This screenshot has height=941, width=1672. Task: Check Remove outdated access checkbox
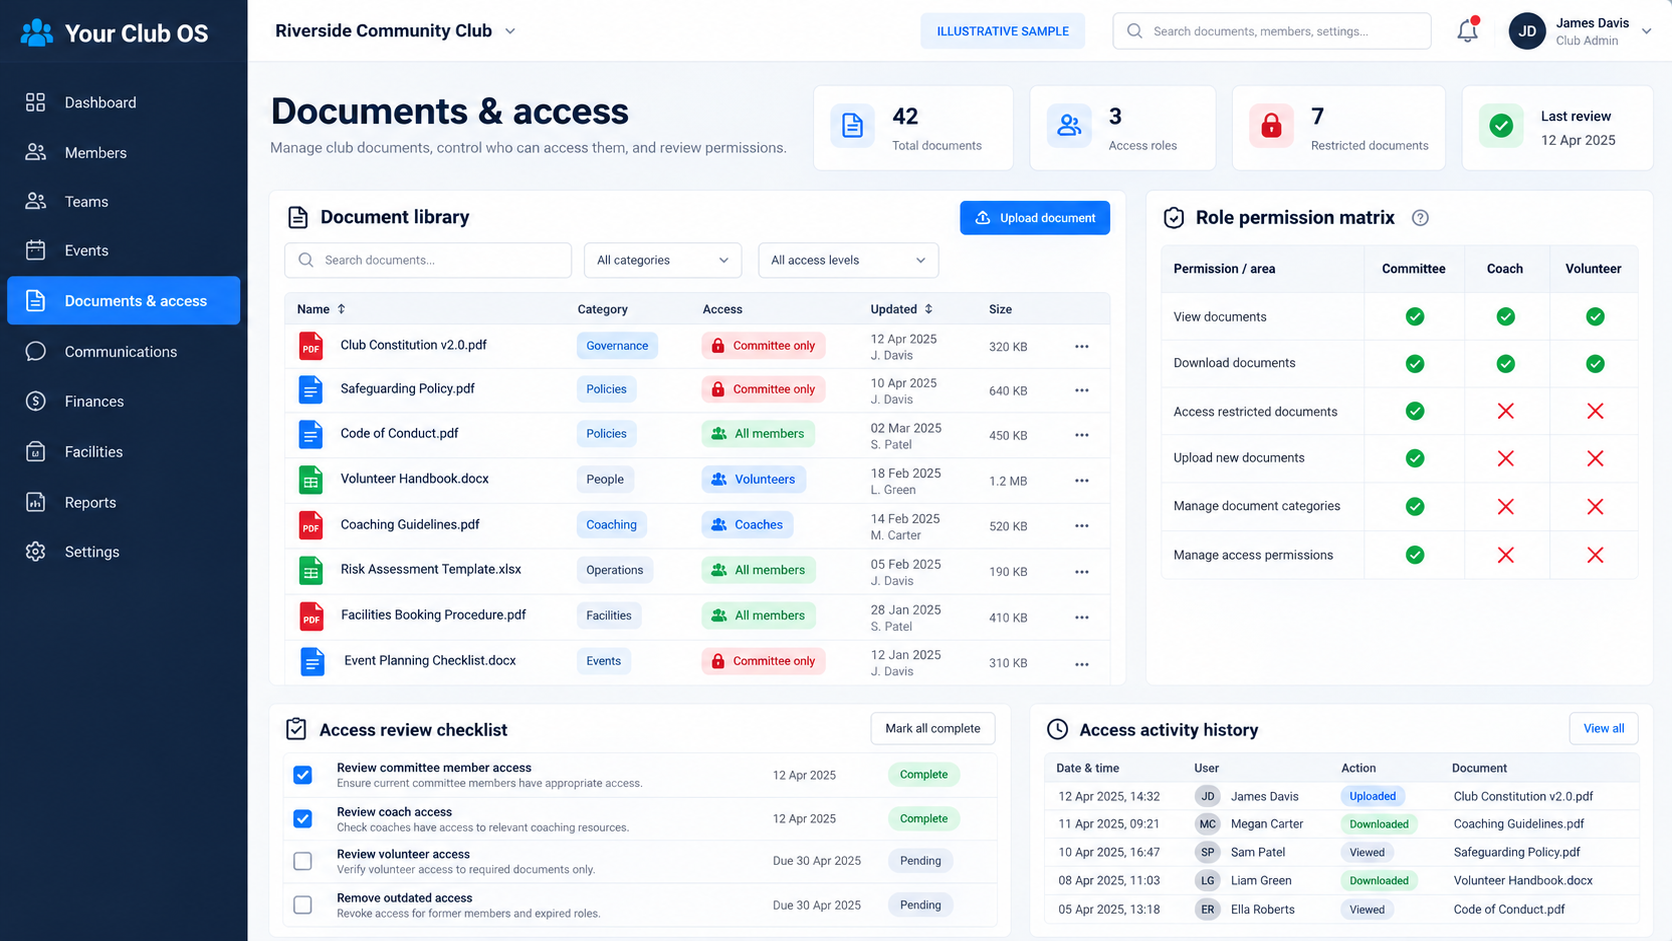(x=303, y=905)
